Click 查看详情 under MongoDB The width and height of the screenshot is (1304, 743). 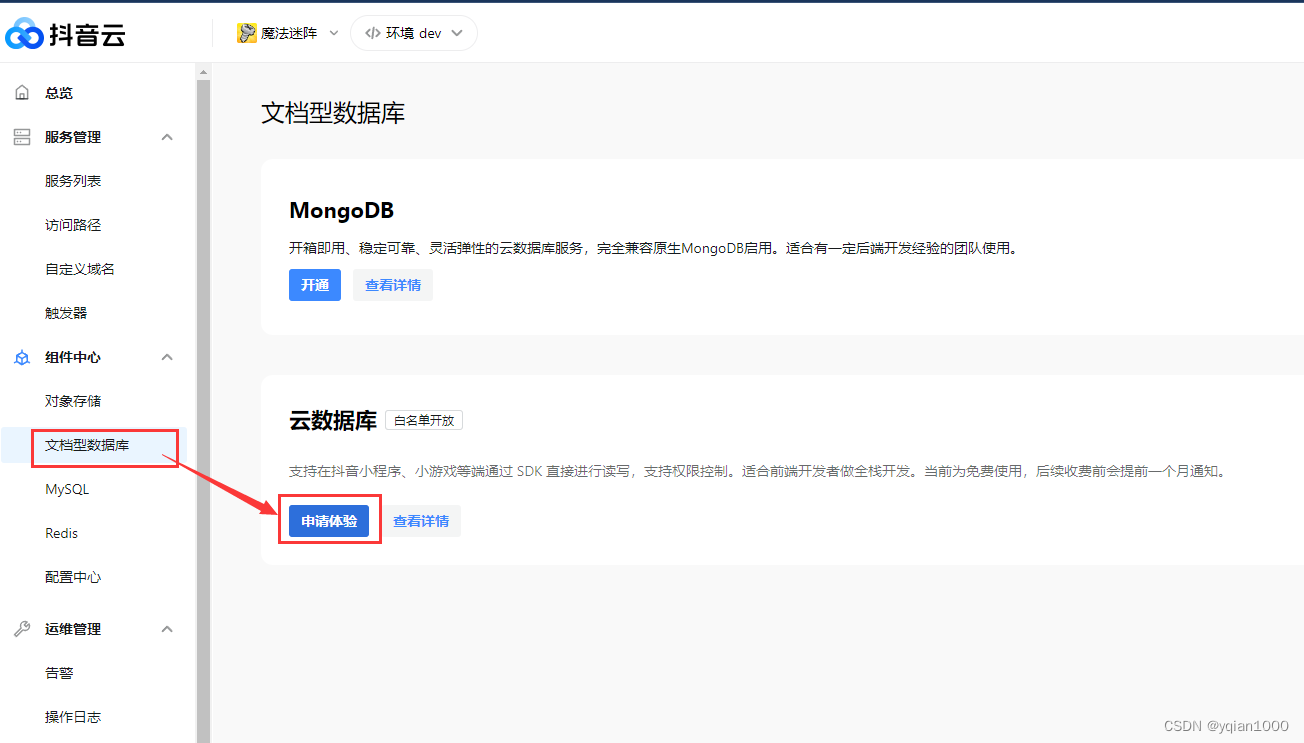[393, 285]
